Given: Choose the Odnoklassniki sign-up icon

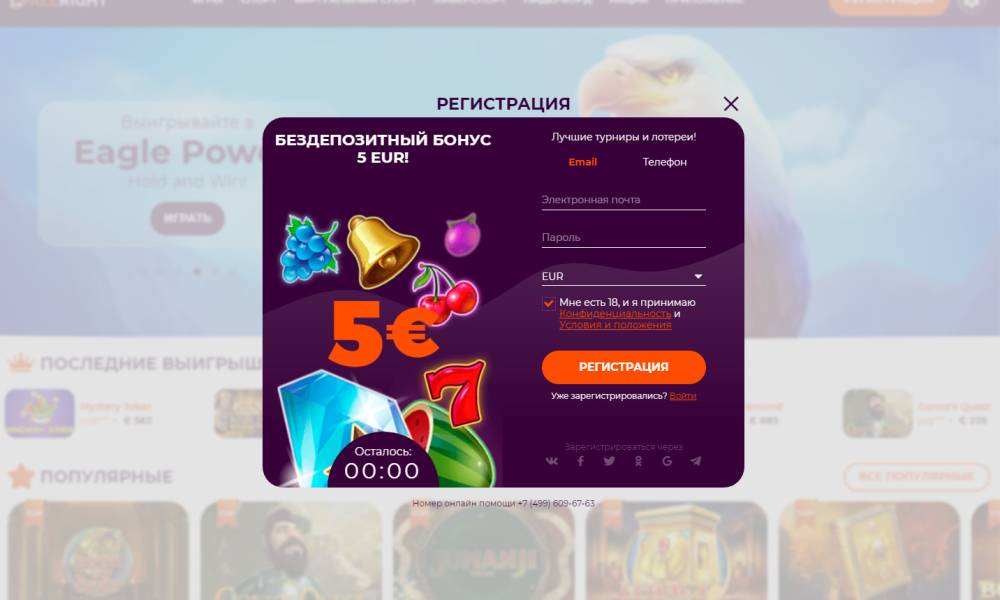Looking at the screenshot, I should coord(638,461).
